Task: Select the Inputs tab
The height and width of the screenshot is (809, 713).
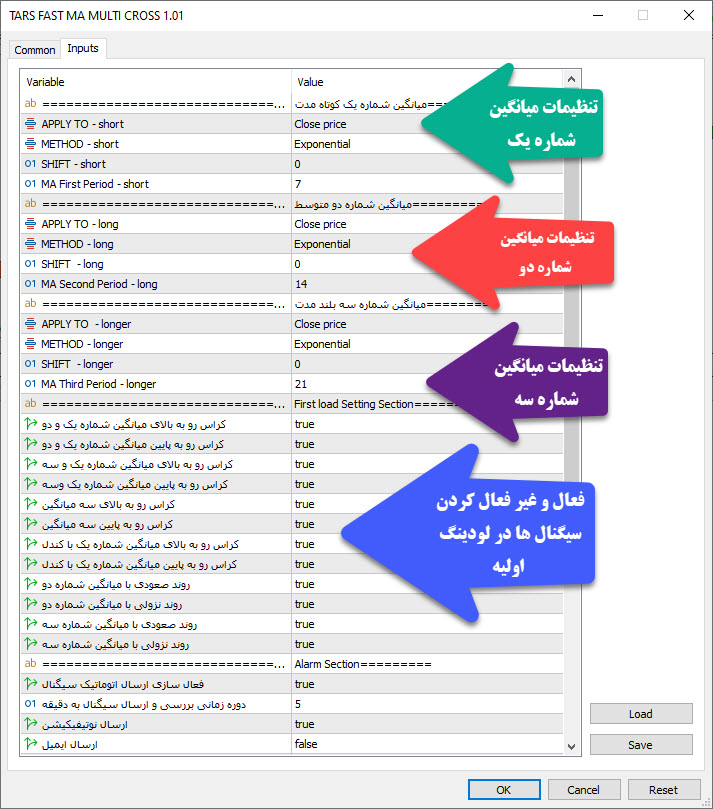Action: click(83, 48)
